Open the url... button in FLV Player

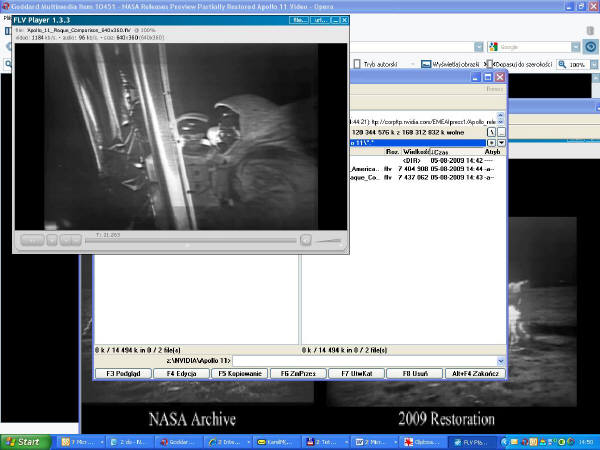tap(320, 20)
